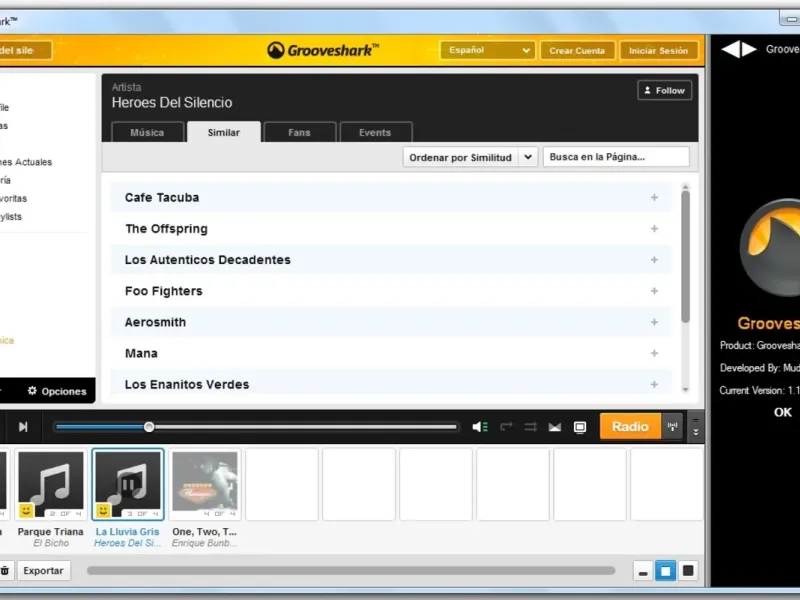The image size is (800, 600).
Task: Open the artist Los Enanitos Verdes
Action: coord(187,384)
